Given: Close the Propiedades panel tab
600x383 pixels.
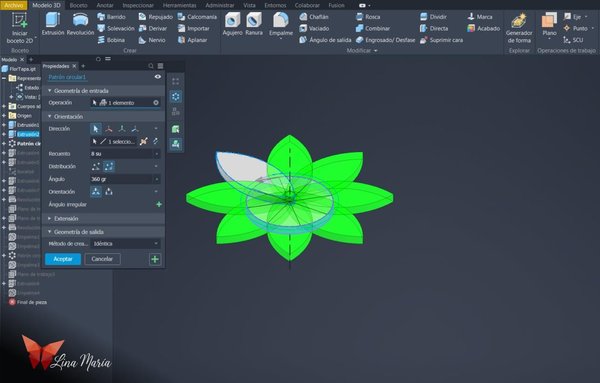Looking at the screenshot, I should pos(74,66).
